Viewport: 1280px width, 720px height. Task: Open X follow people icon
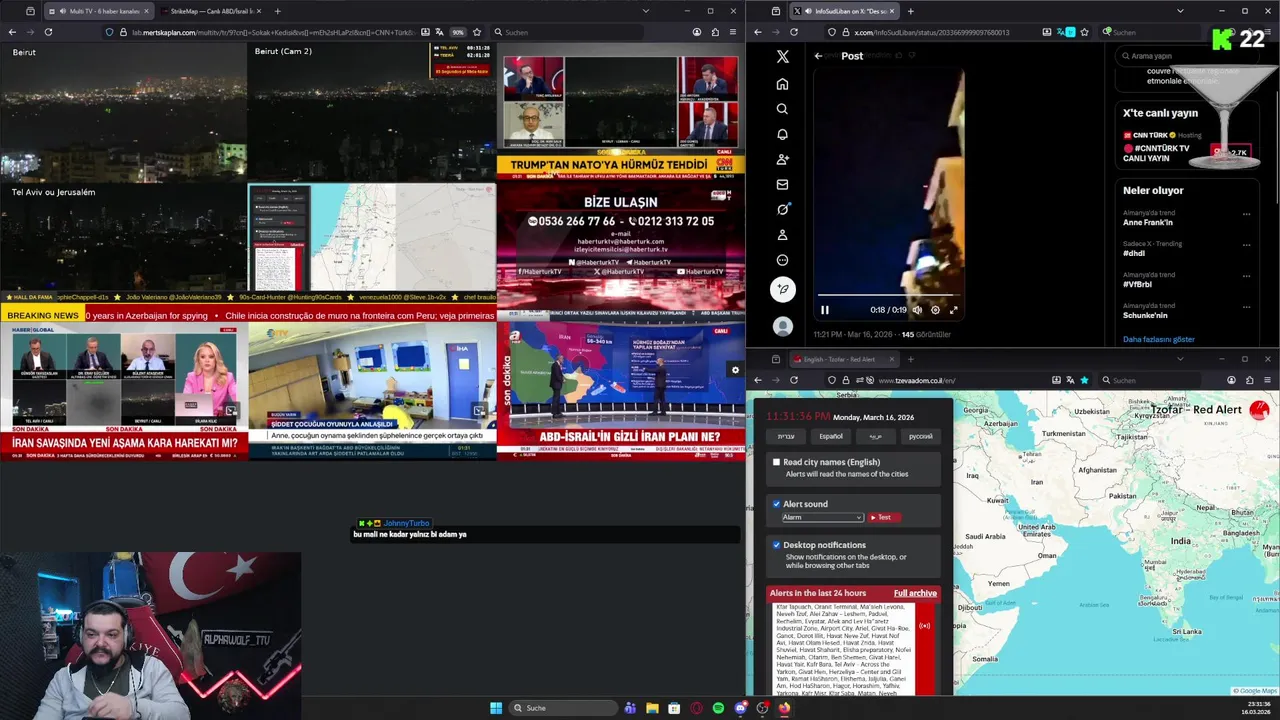pos(782,159)
